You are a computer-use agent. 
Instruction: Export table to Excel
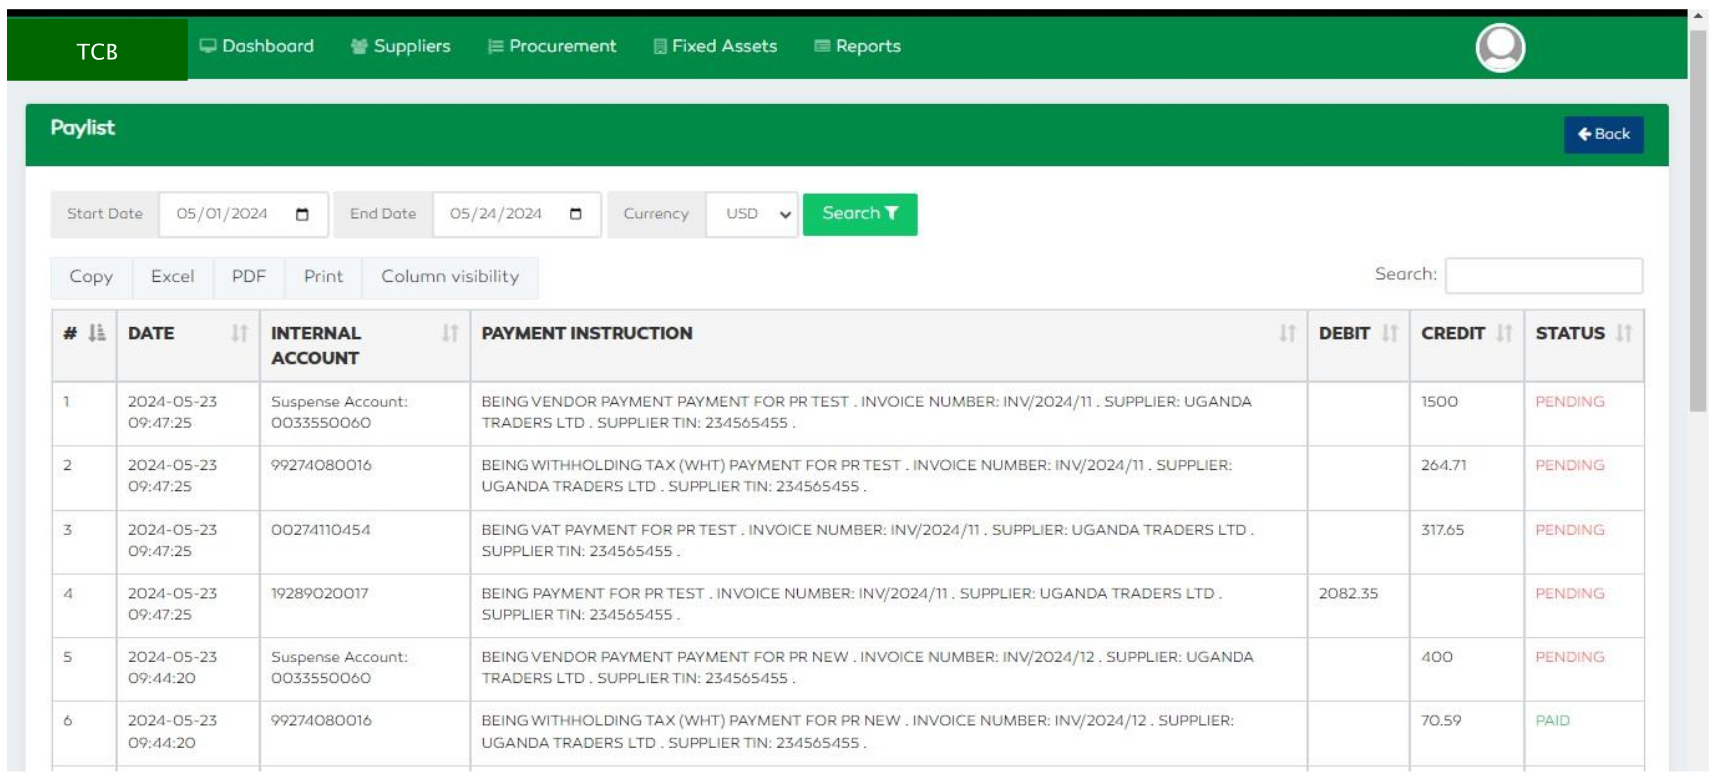[172, 277]
